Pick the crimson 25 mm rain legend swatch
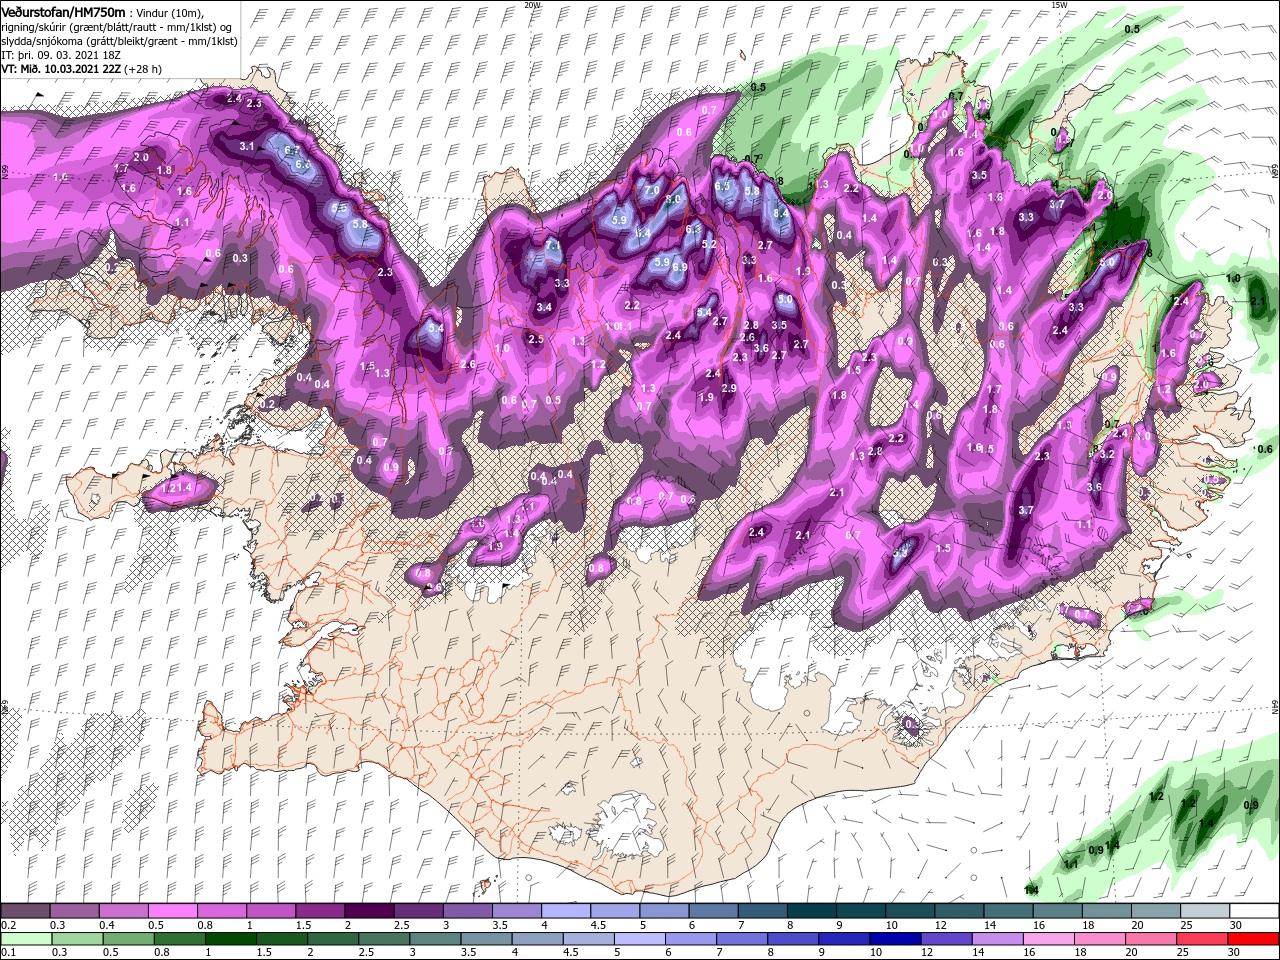The height and width of the screenshot is (960, 1280). pyautogui.click(x=1203, y=939)
